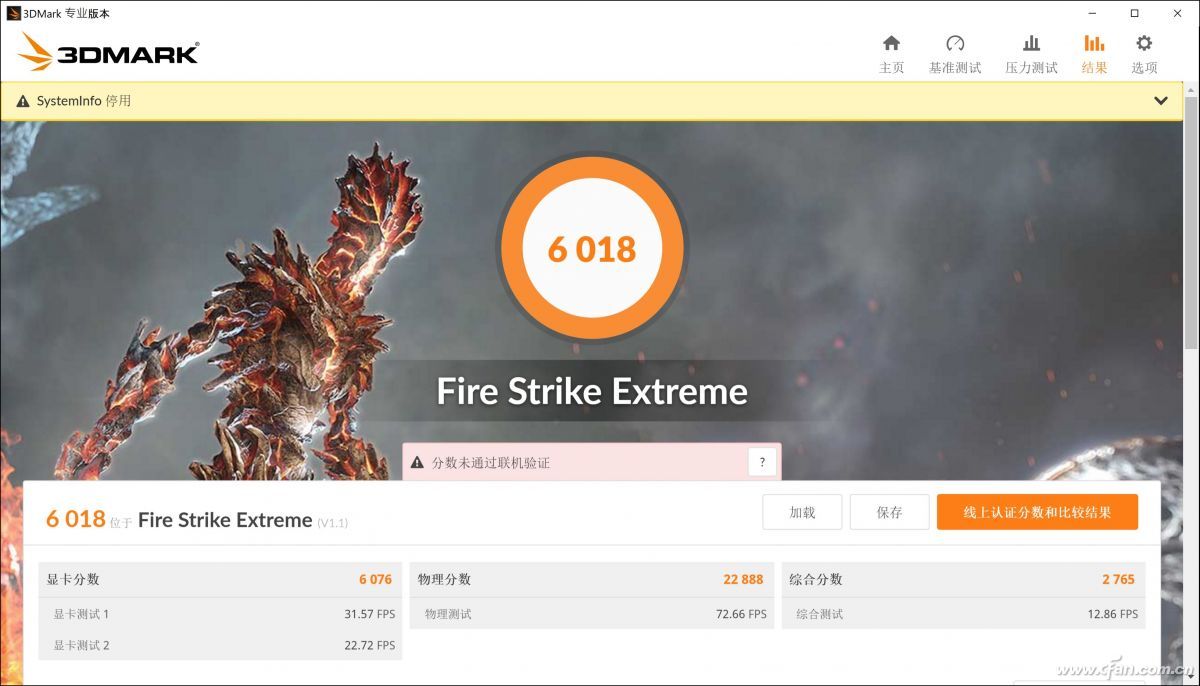Click the 主页 home icon
This screenshot has width=1200, height=686.
[x=890, y=44]
